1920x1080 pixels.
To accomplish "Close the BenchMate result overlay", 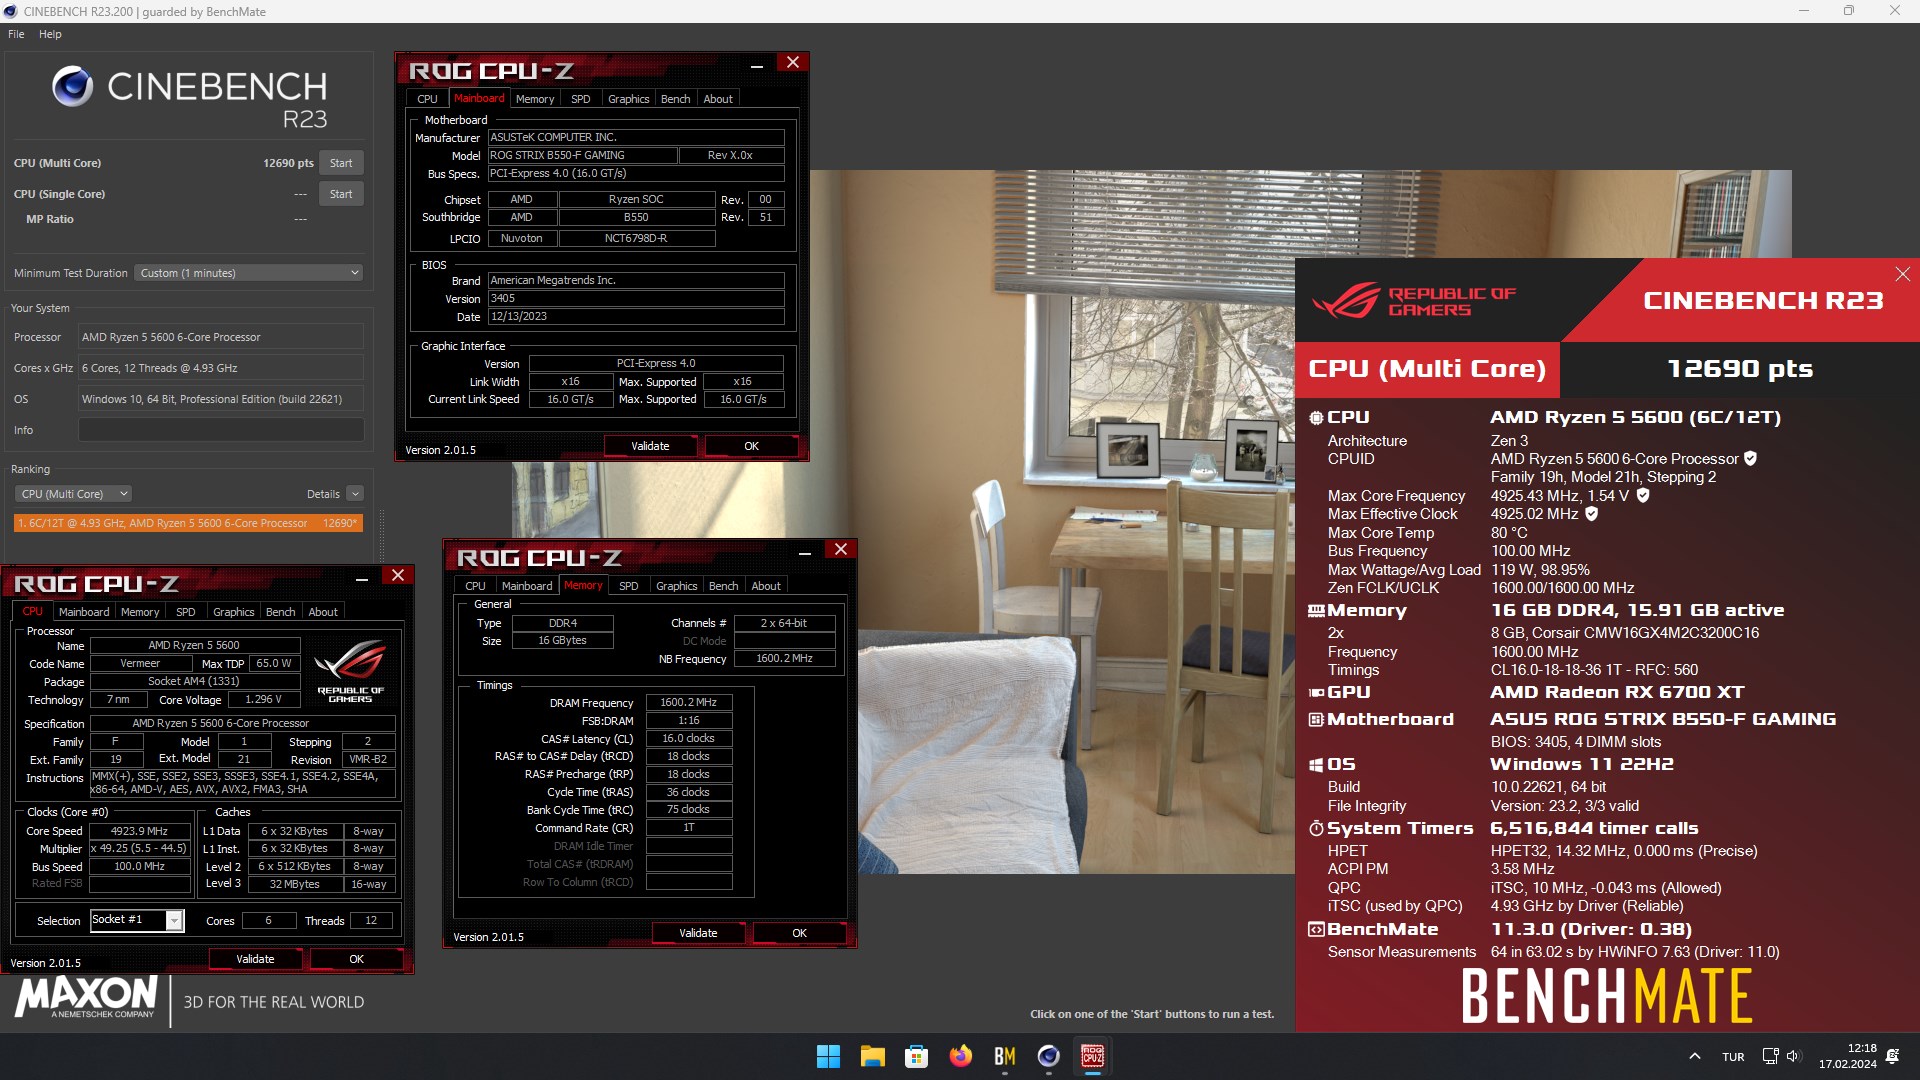I will click(1902, 274).
